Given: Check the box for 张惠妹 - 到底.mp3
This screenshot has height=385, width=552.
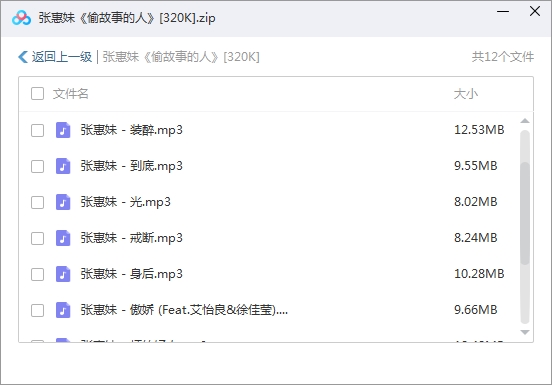Looking at the screenshot, I should coord(37,166).
